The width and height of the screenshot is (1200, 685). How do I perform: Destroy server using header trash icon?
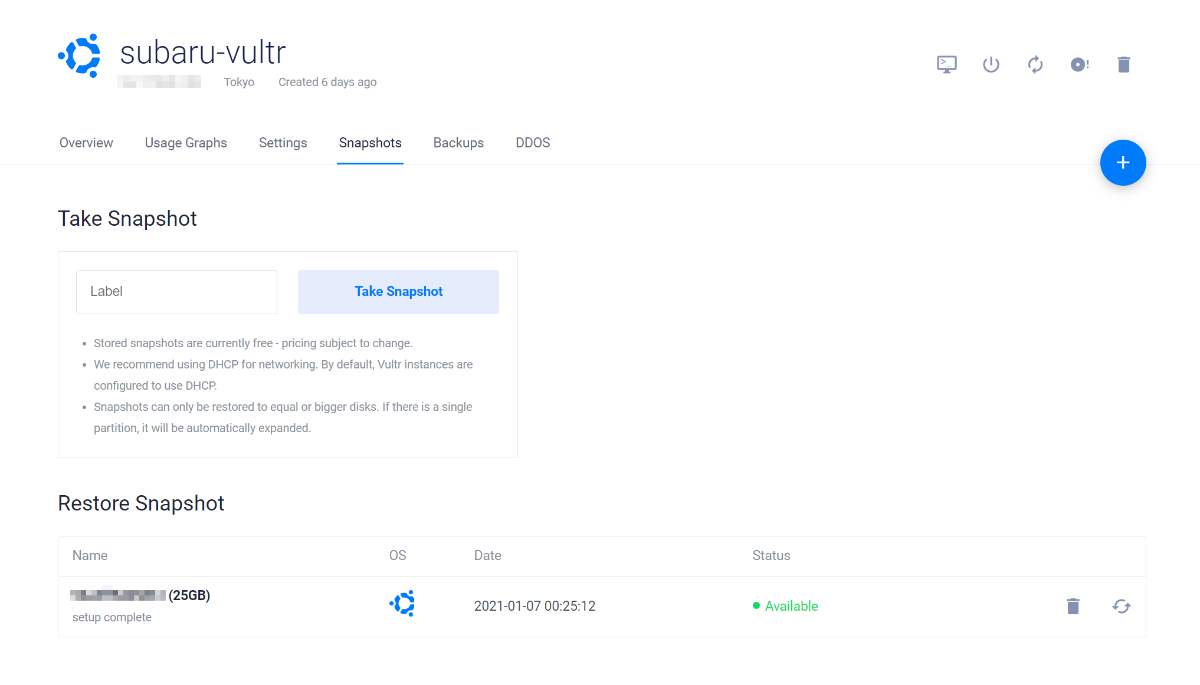point(1124,64)
